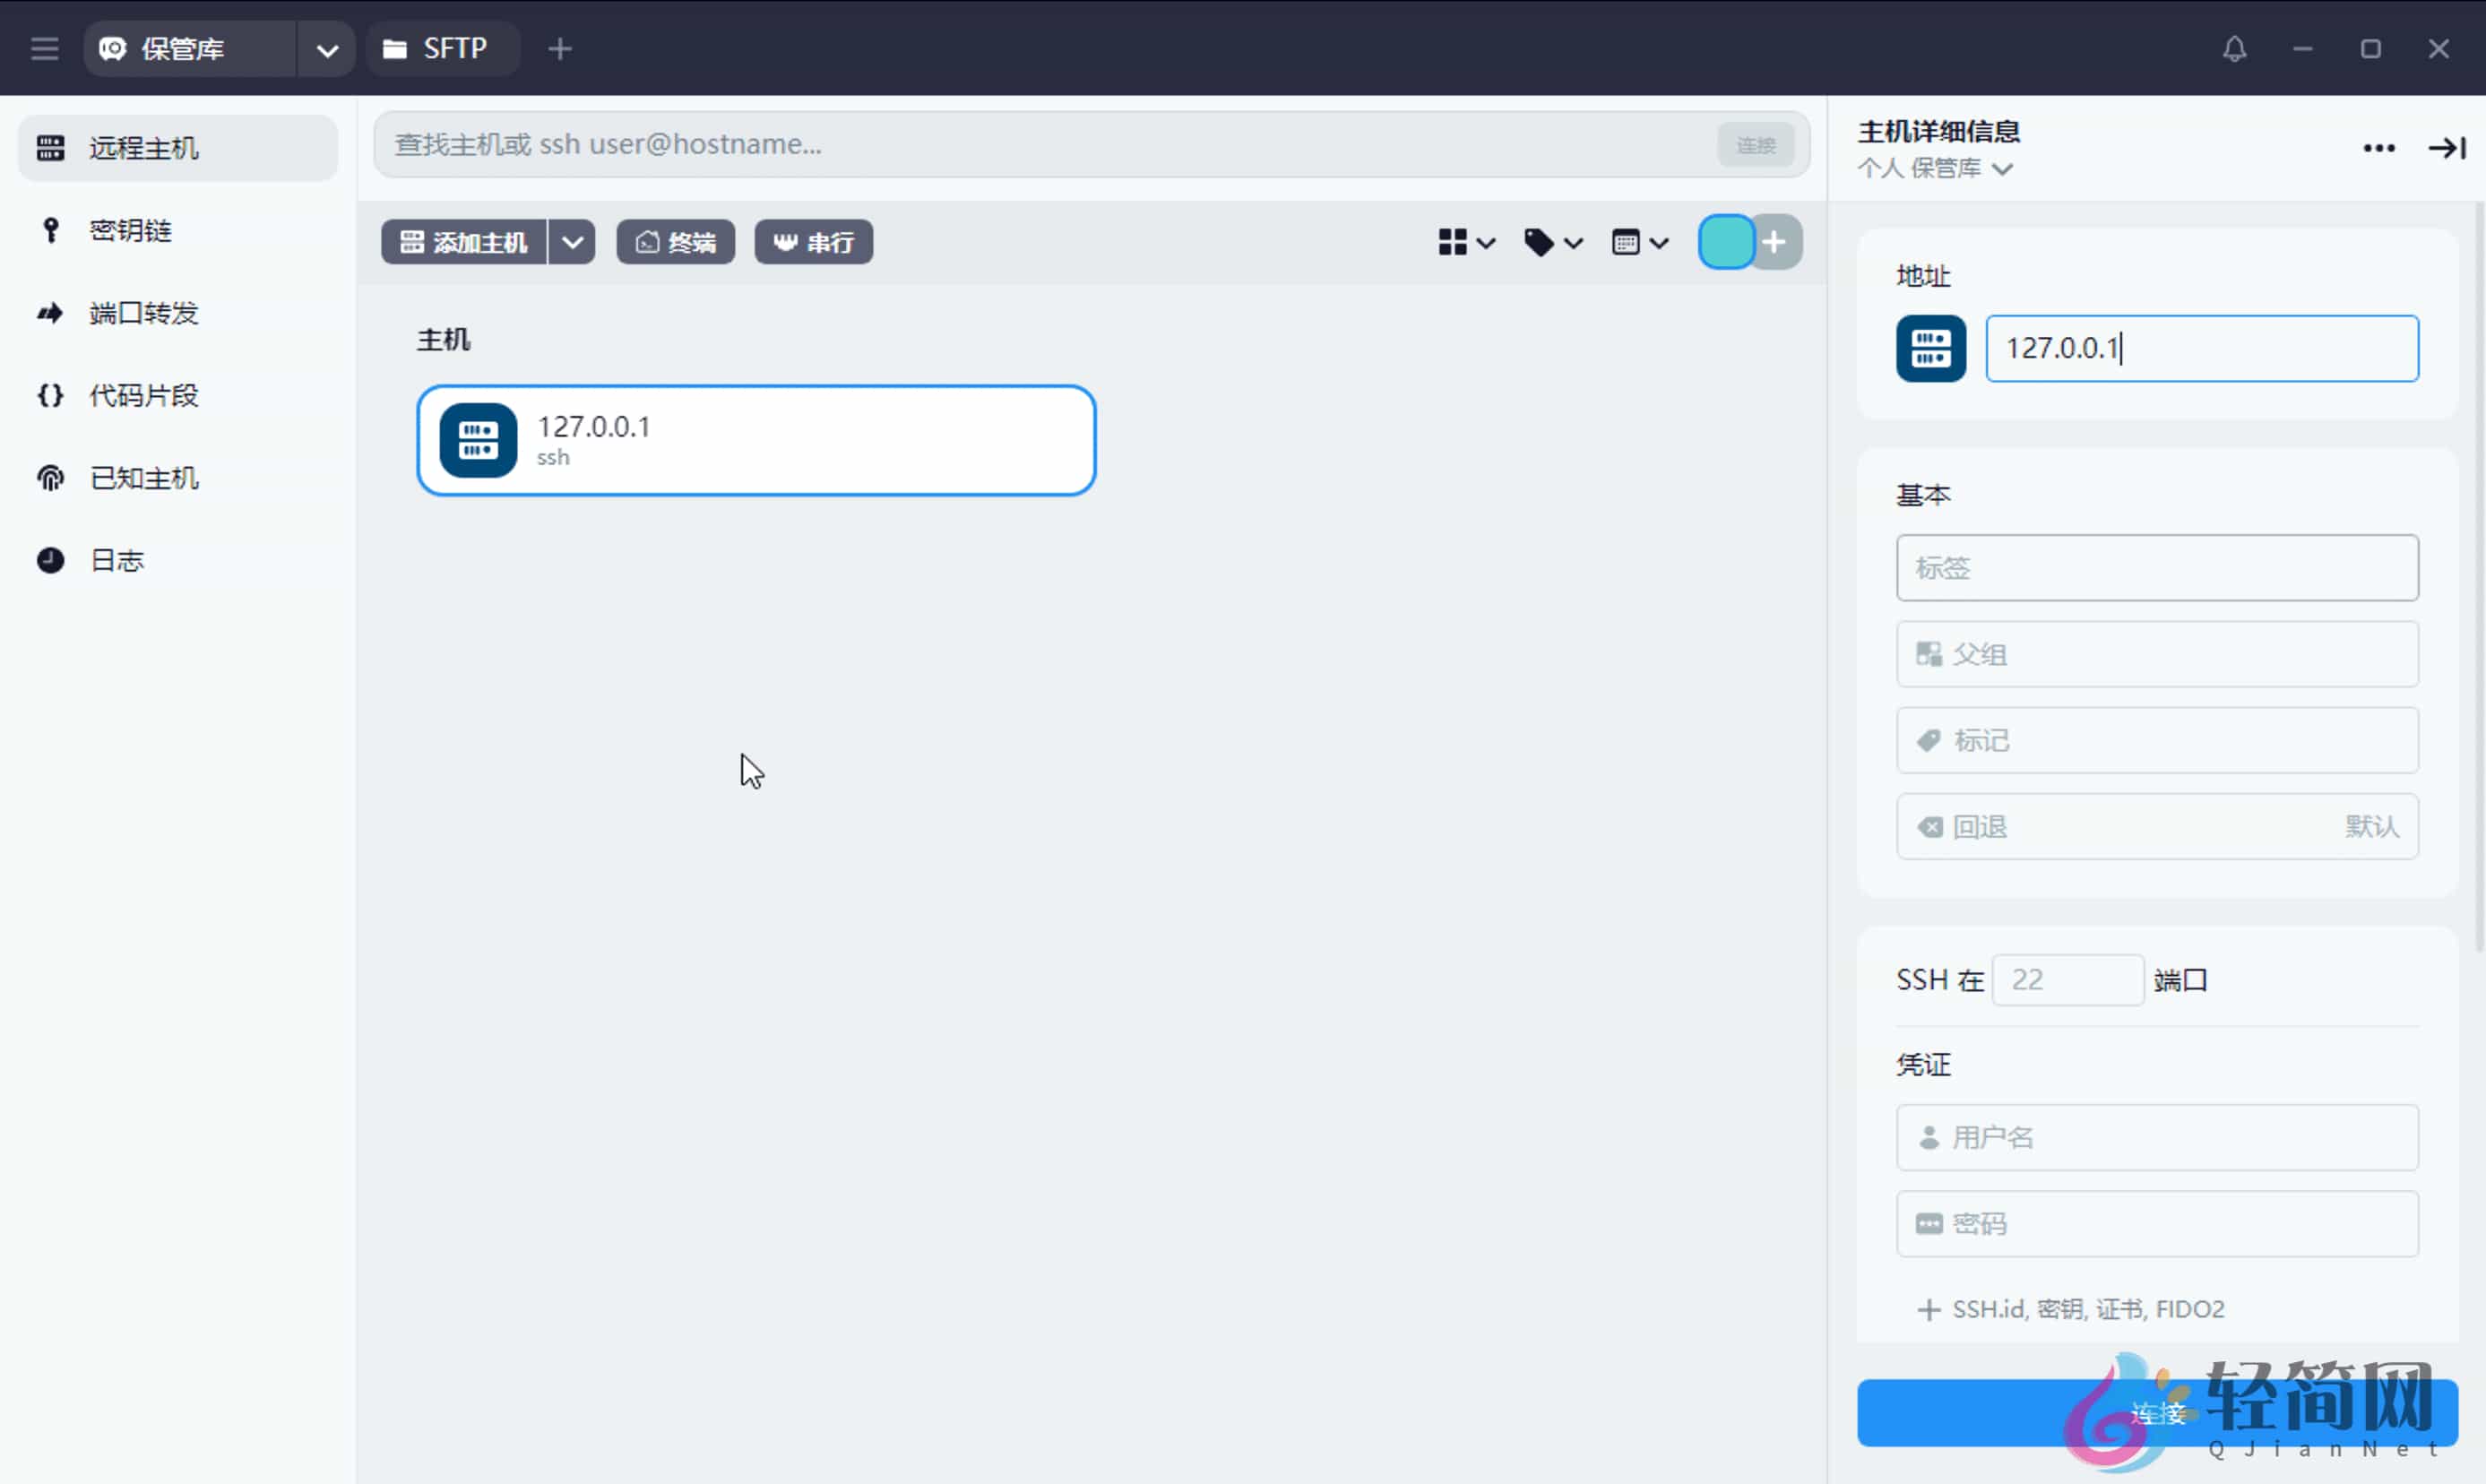Add SSH.id, 密钥, 证书, FIDO2 credential
The width and height of the screenshot is (2486, 1484).
[2072, 1308]
